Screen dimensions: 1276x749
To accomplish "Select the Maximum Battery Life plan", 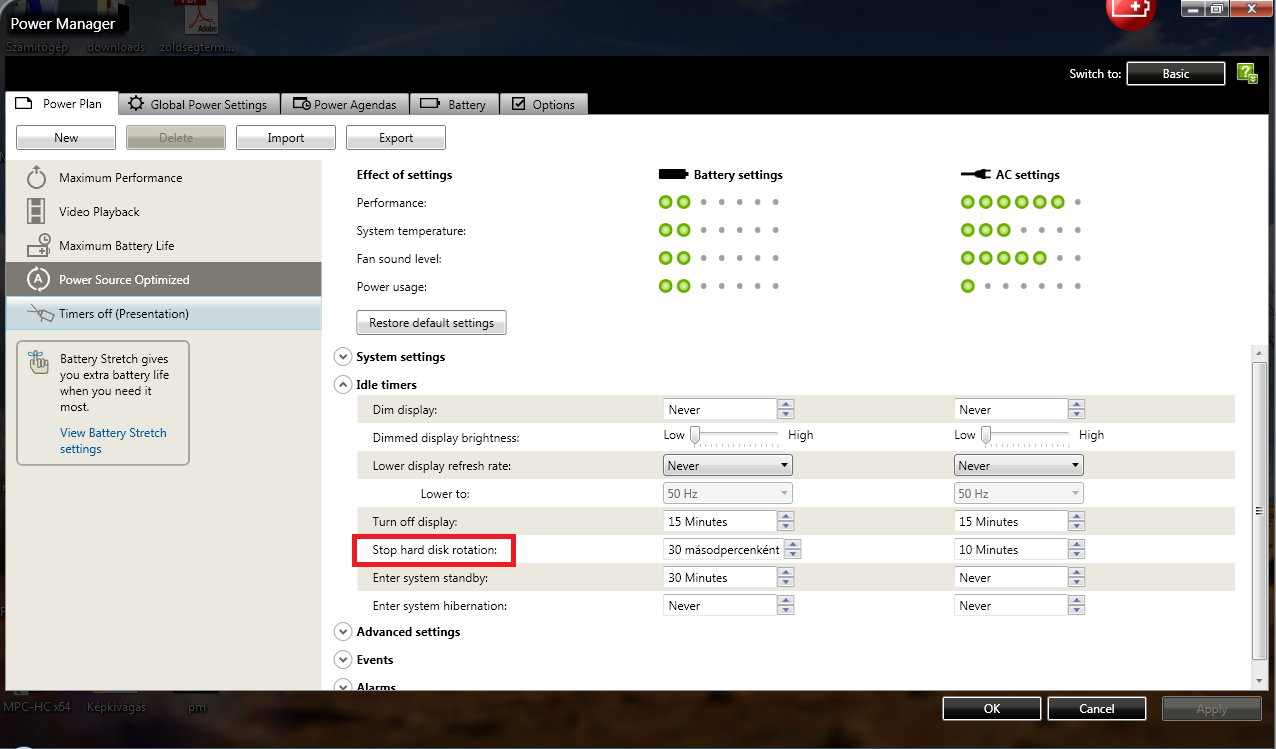I will 163,246.
